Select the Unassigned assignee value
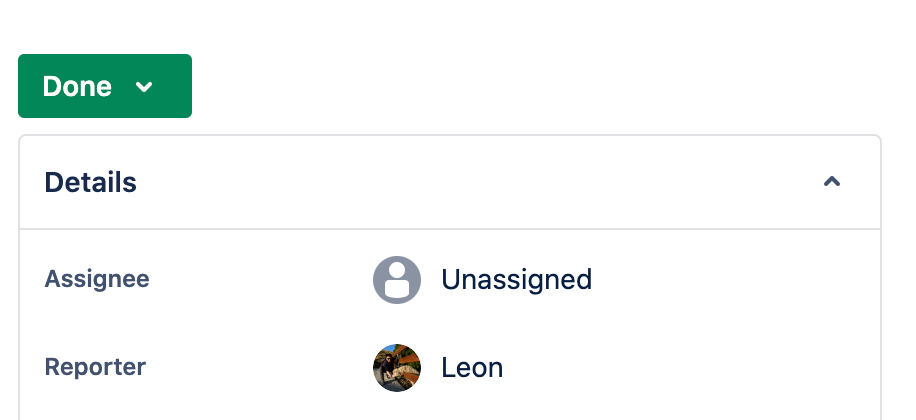 [516, 279]
